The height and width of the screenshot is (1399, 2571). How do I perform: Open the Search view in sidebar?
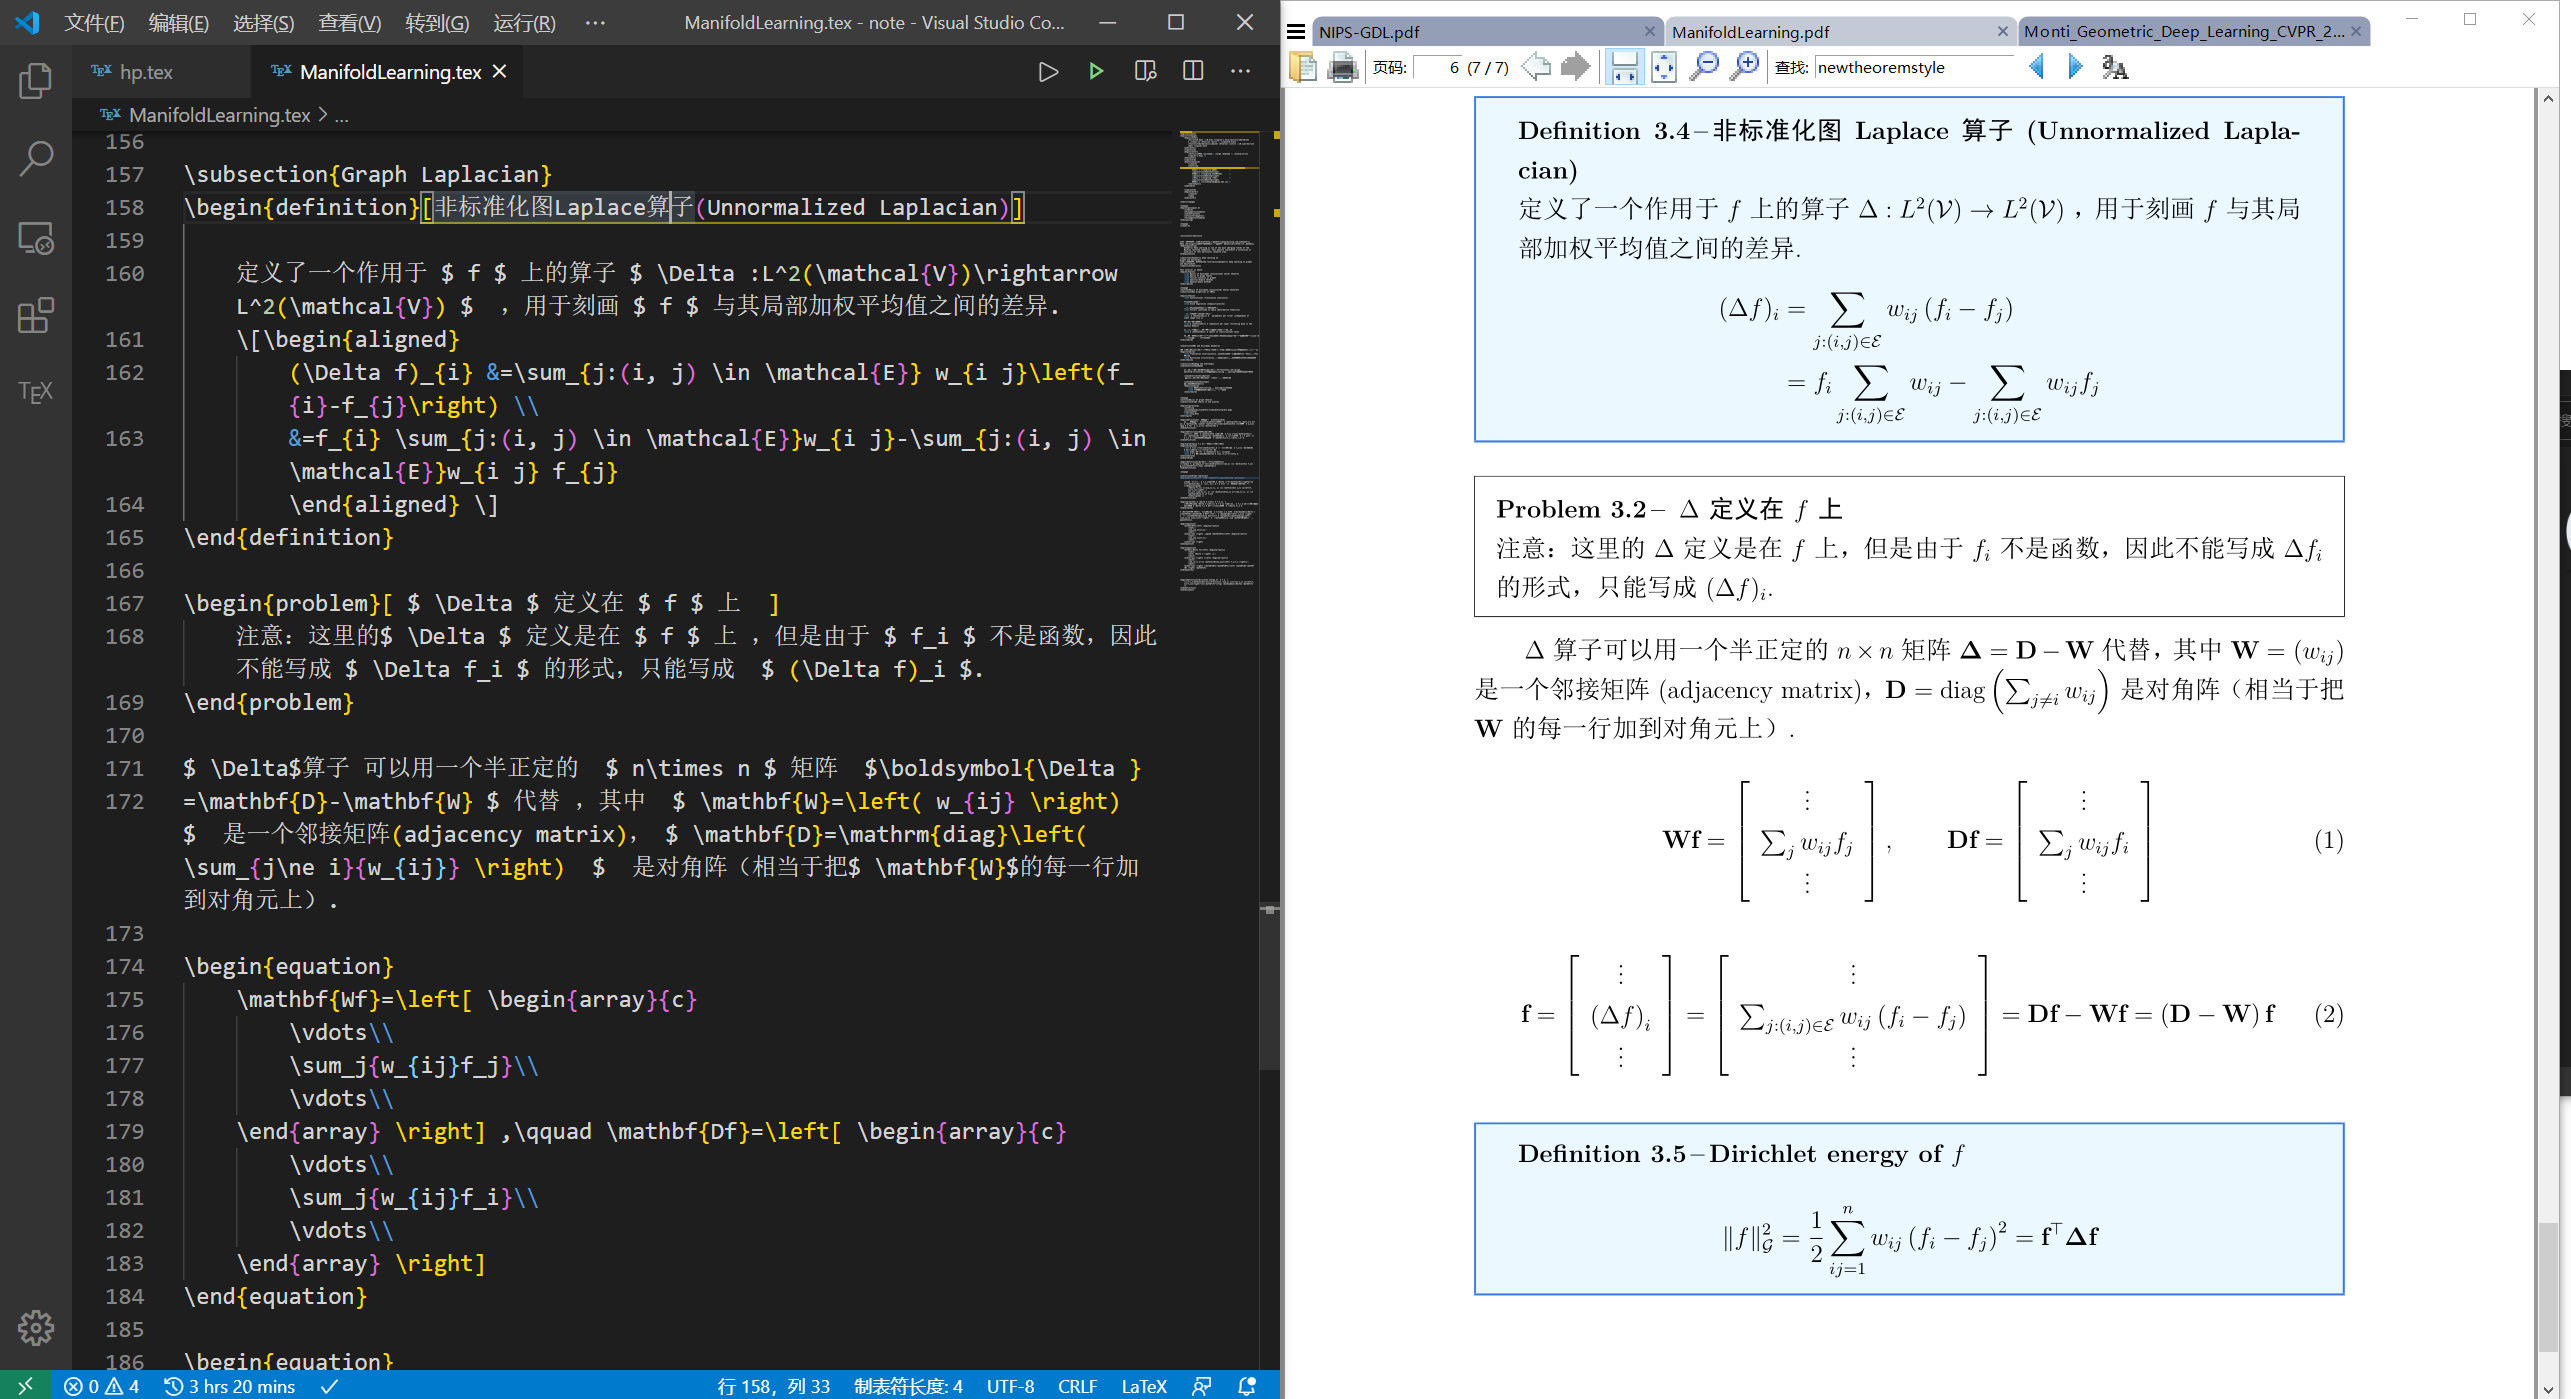[35, 158]
